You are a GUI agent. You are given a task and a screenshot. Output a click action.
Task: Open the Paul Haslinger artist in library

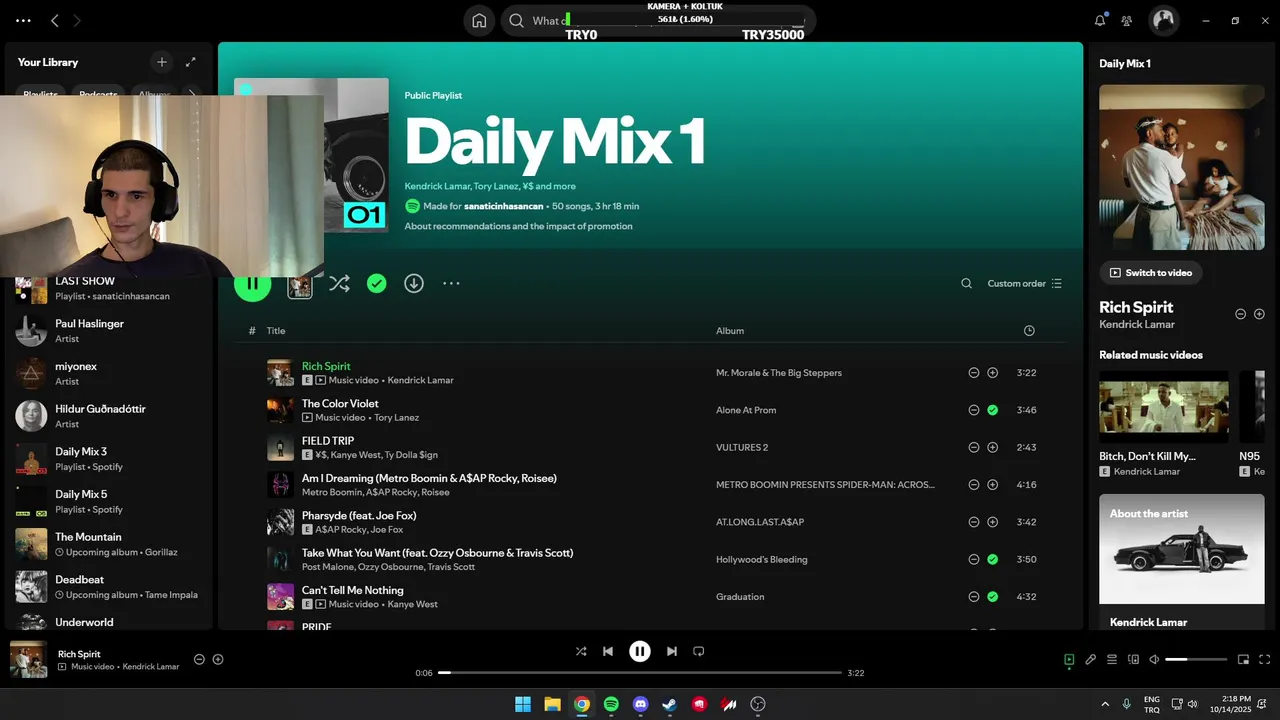point(108,330)
